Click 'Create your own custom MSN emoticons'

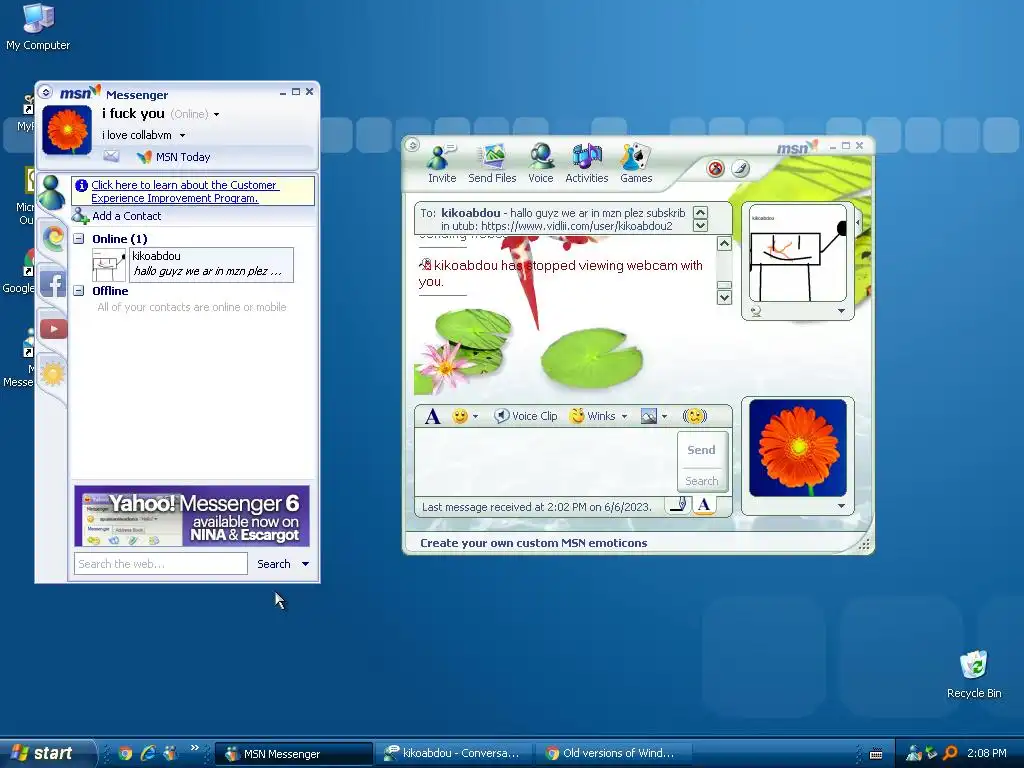coord(534,543)
